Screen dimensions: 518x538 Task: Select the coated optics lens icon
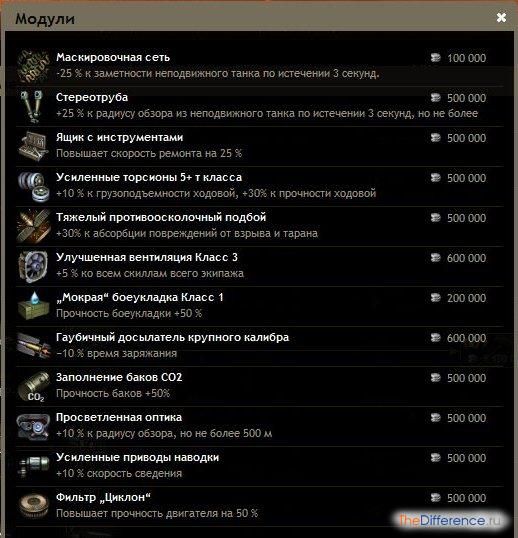(33, 426)
